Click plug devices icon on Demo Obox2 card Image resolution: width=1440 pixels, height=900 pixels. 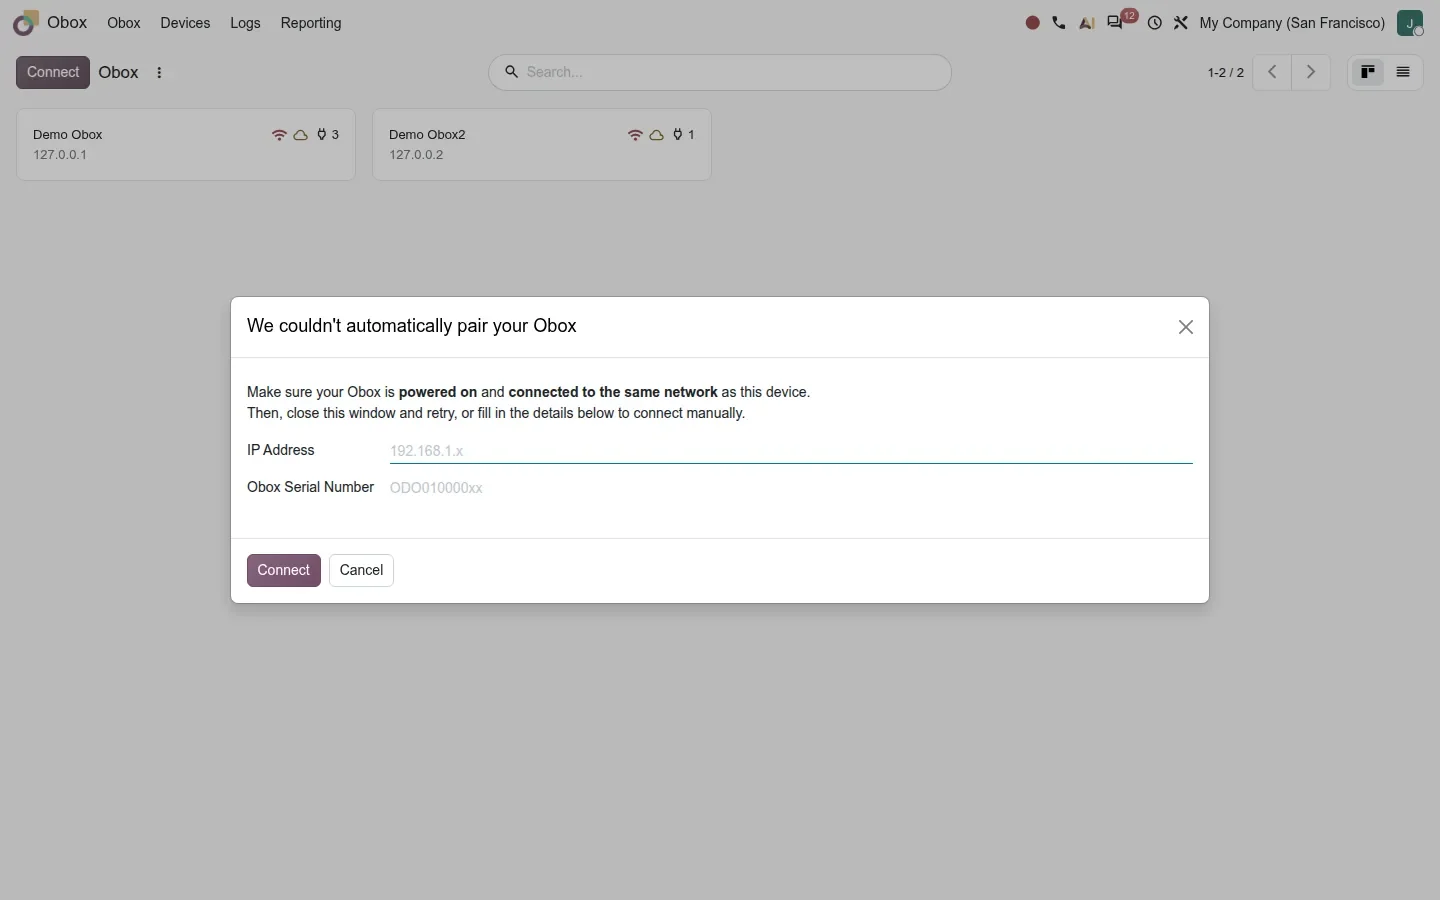[678, 134]
